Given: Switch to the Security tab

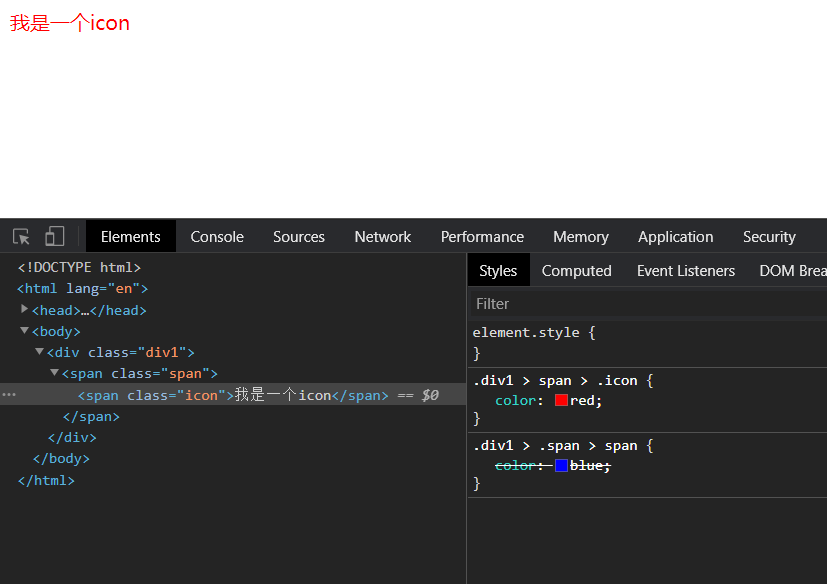Looking at the screenshot, I should [769, 237].
